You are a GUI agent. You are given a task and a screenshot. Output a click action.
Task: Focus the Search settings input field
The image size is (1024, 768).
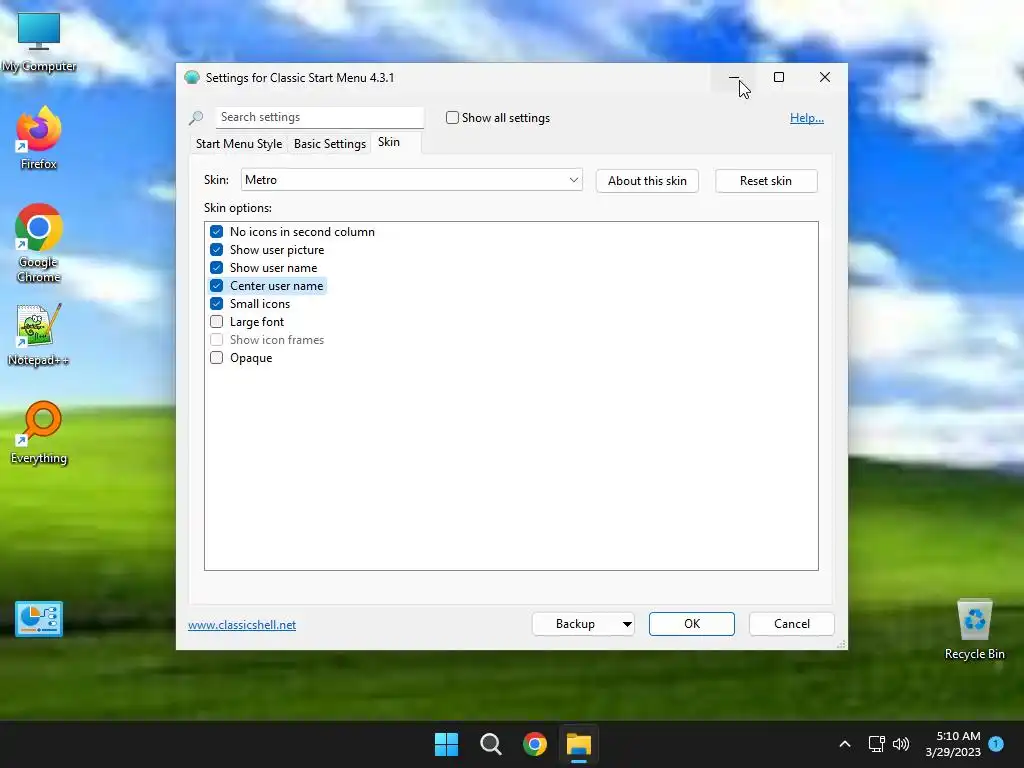point(320,117)
